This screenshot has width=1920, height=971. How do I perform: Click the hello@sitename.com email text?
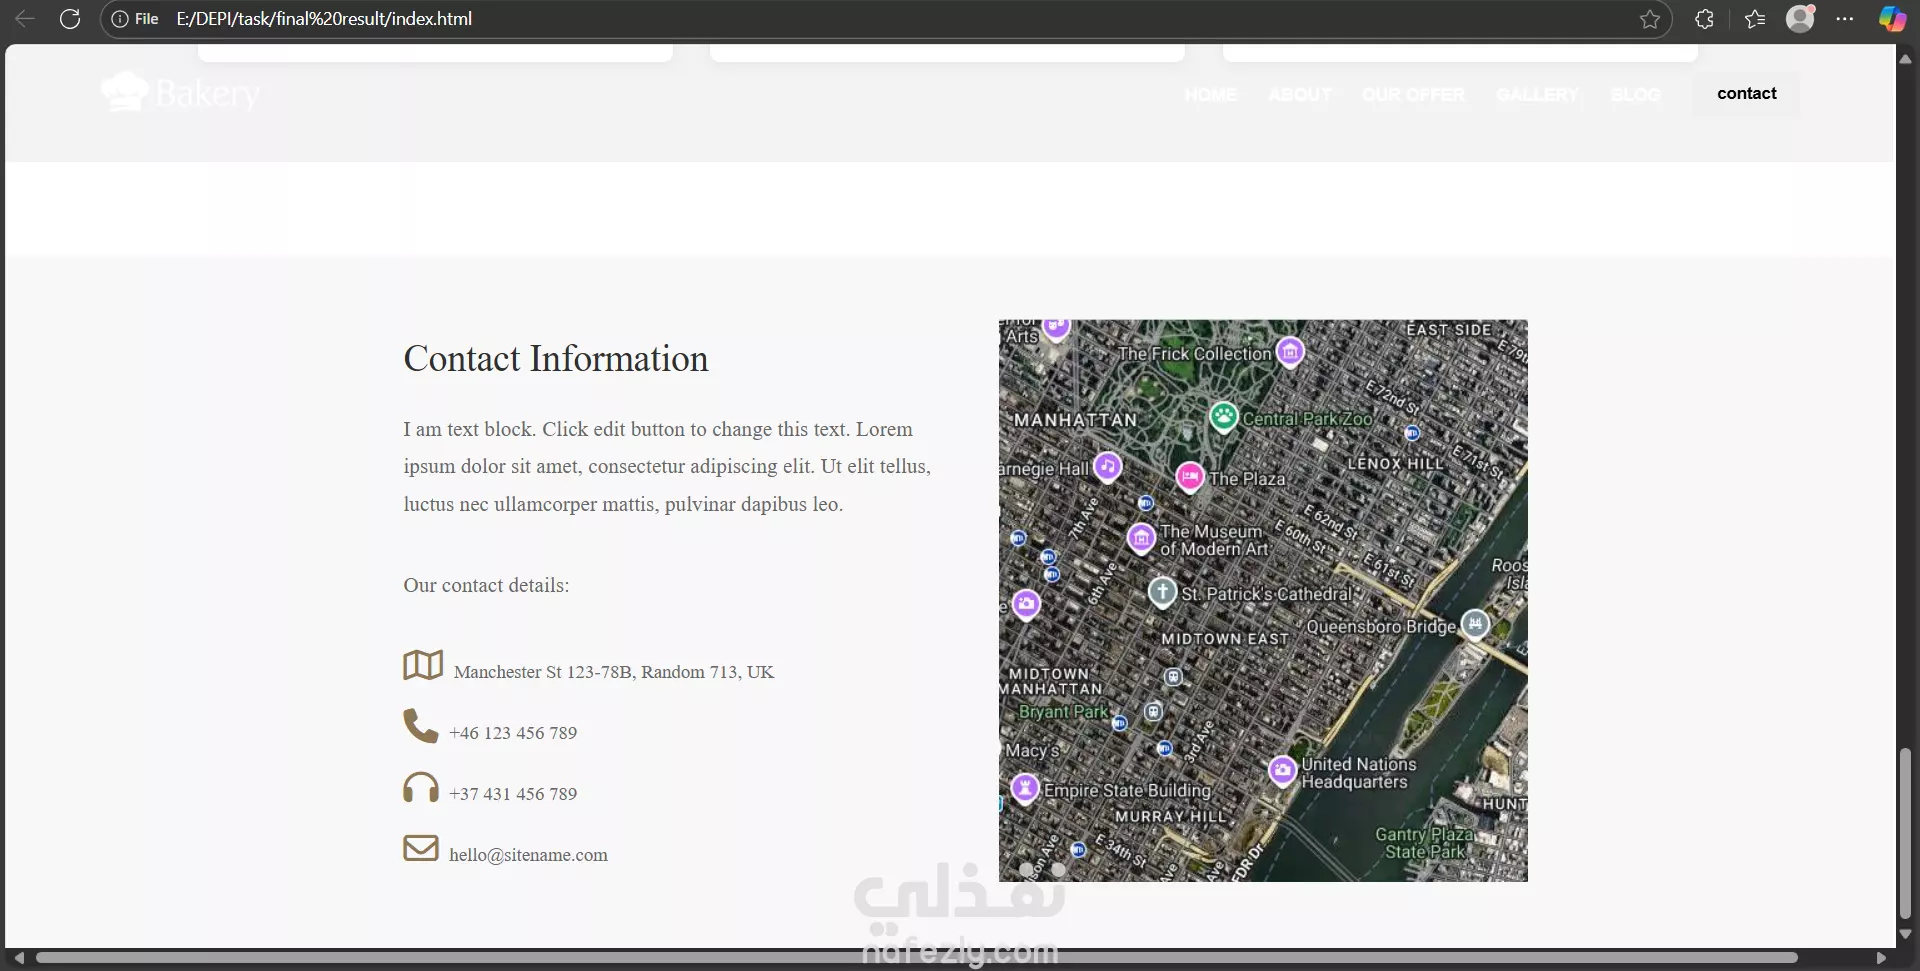[528, 855]
